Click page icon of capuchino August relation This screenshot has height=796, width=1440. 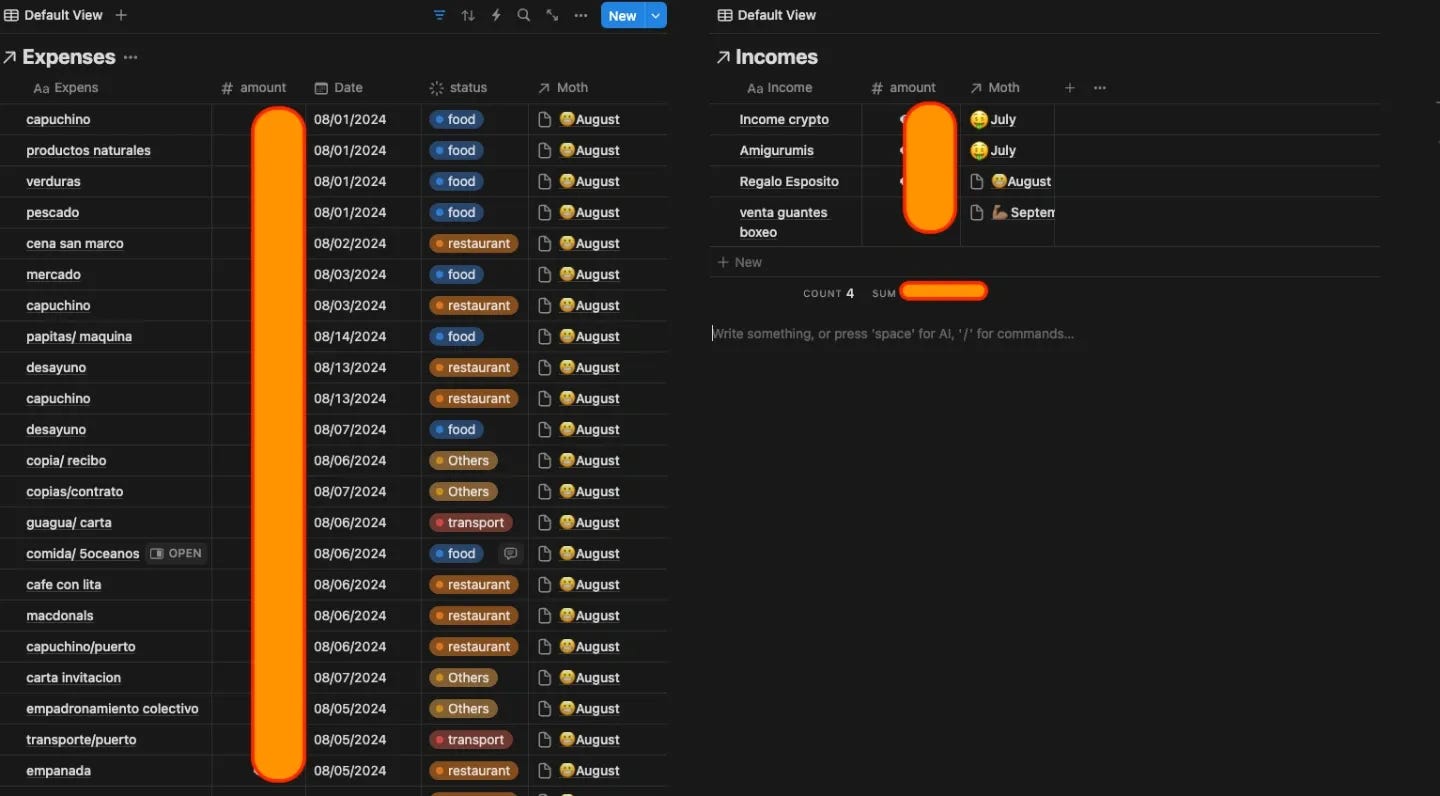[x=545, y=120]
